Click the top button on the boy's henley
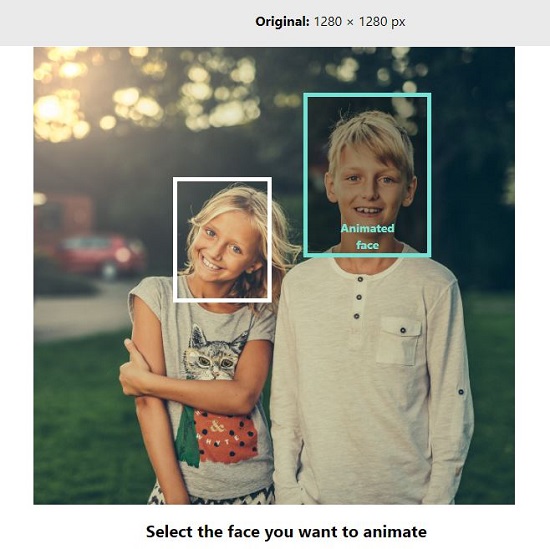This screenshot has height=549, width=550. (x=360, y=279)
